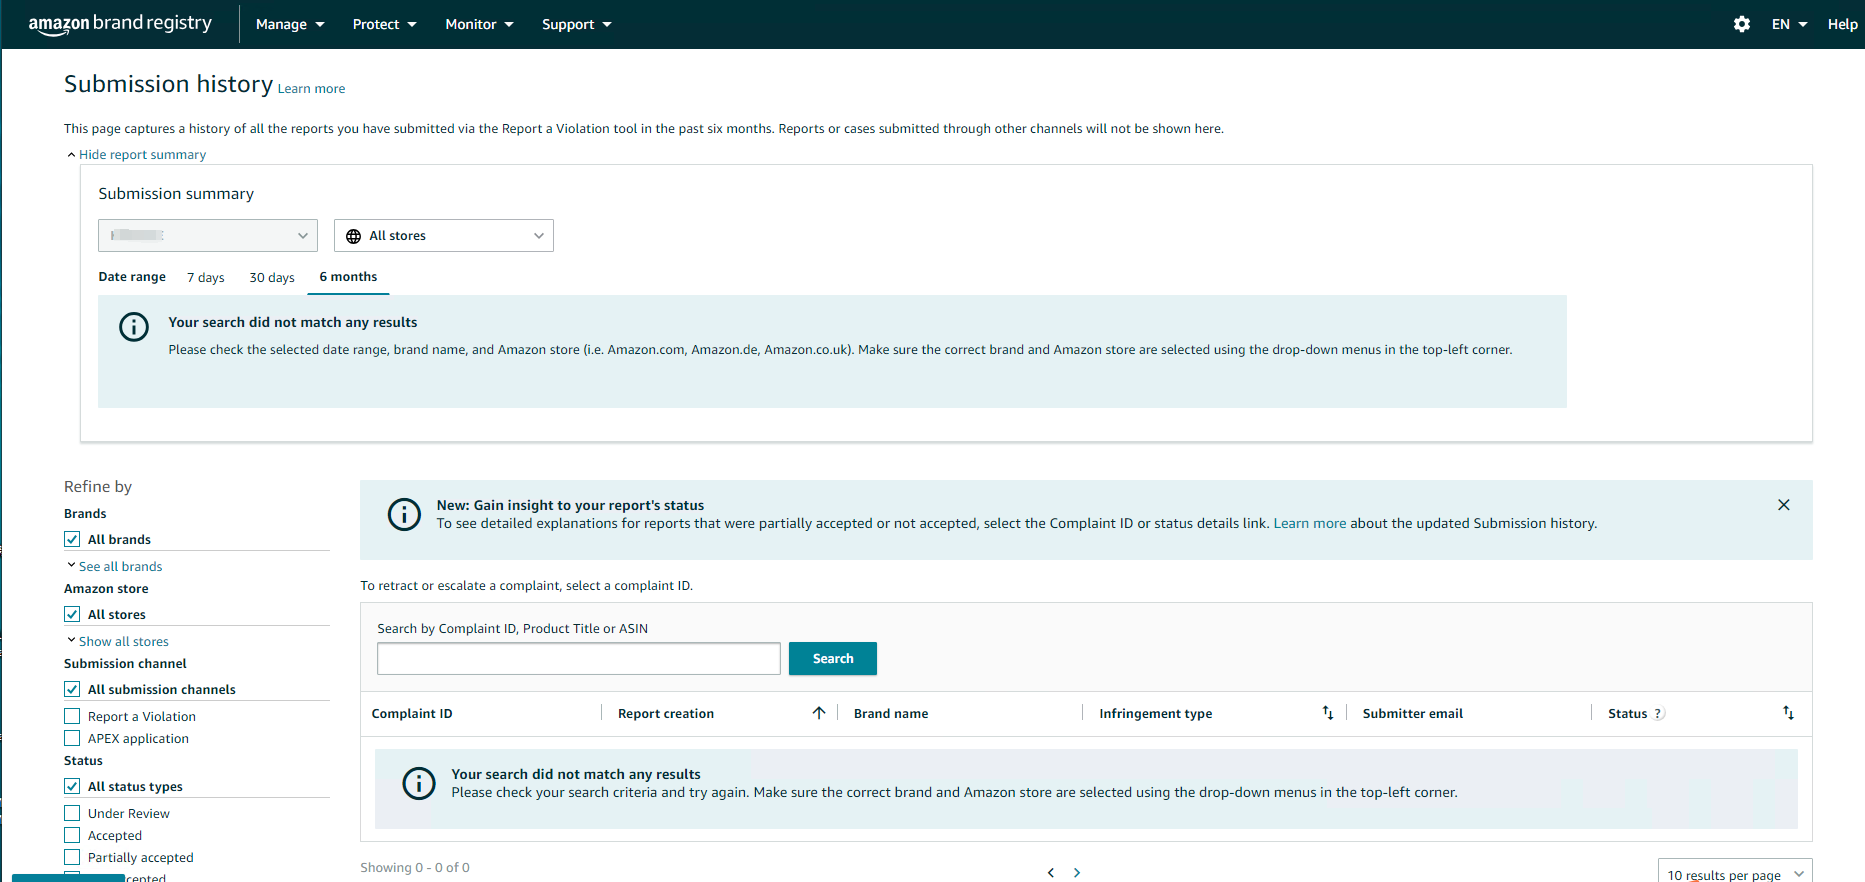The height and width of the screenshot is (882, 1865).
Task: Sort the Infringement type column
Action: coord(1328,713)
